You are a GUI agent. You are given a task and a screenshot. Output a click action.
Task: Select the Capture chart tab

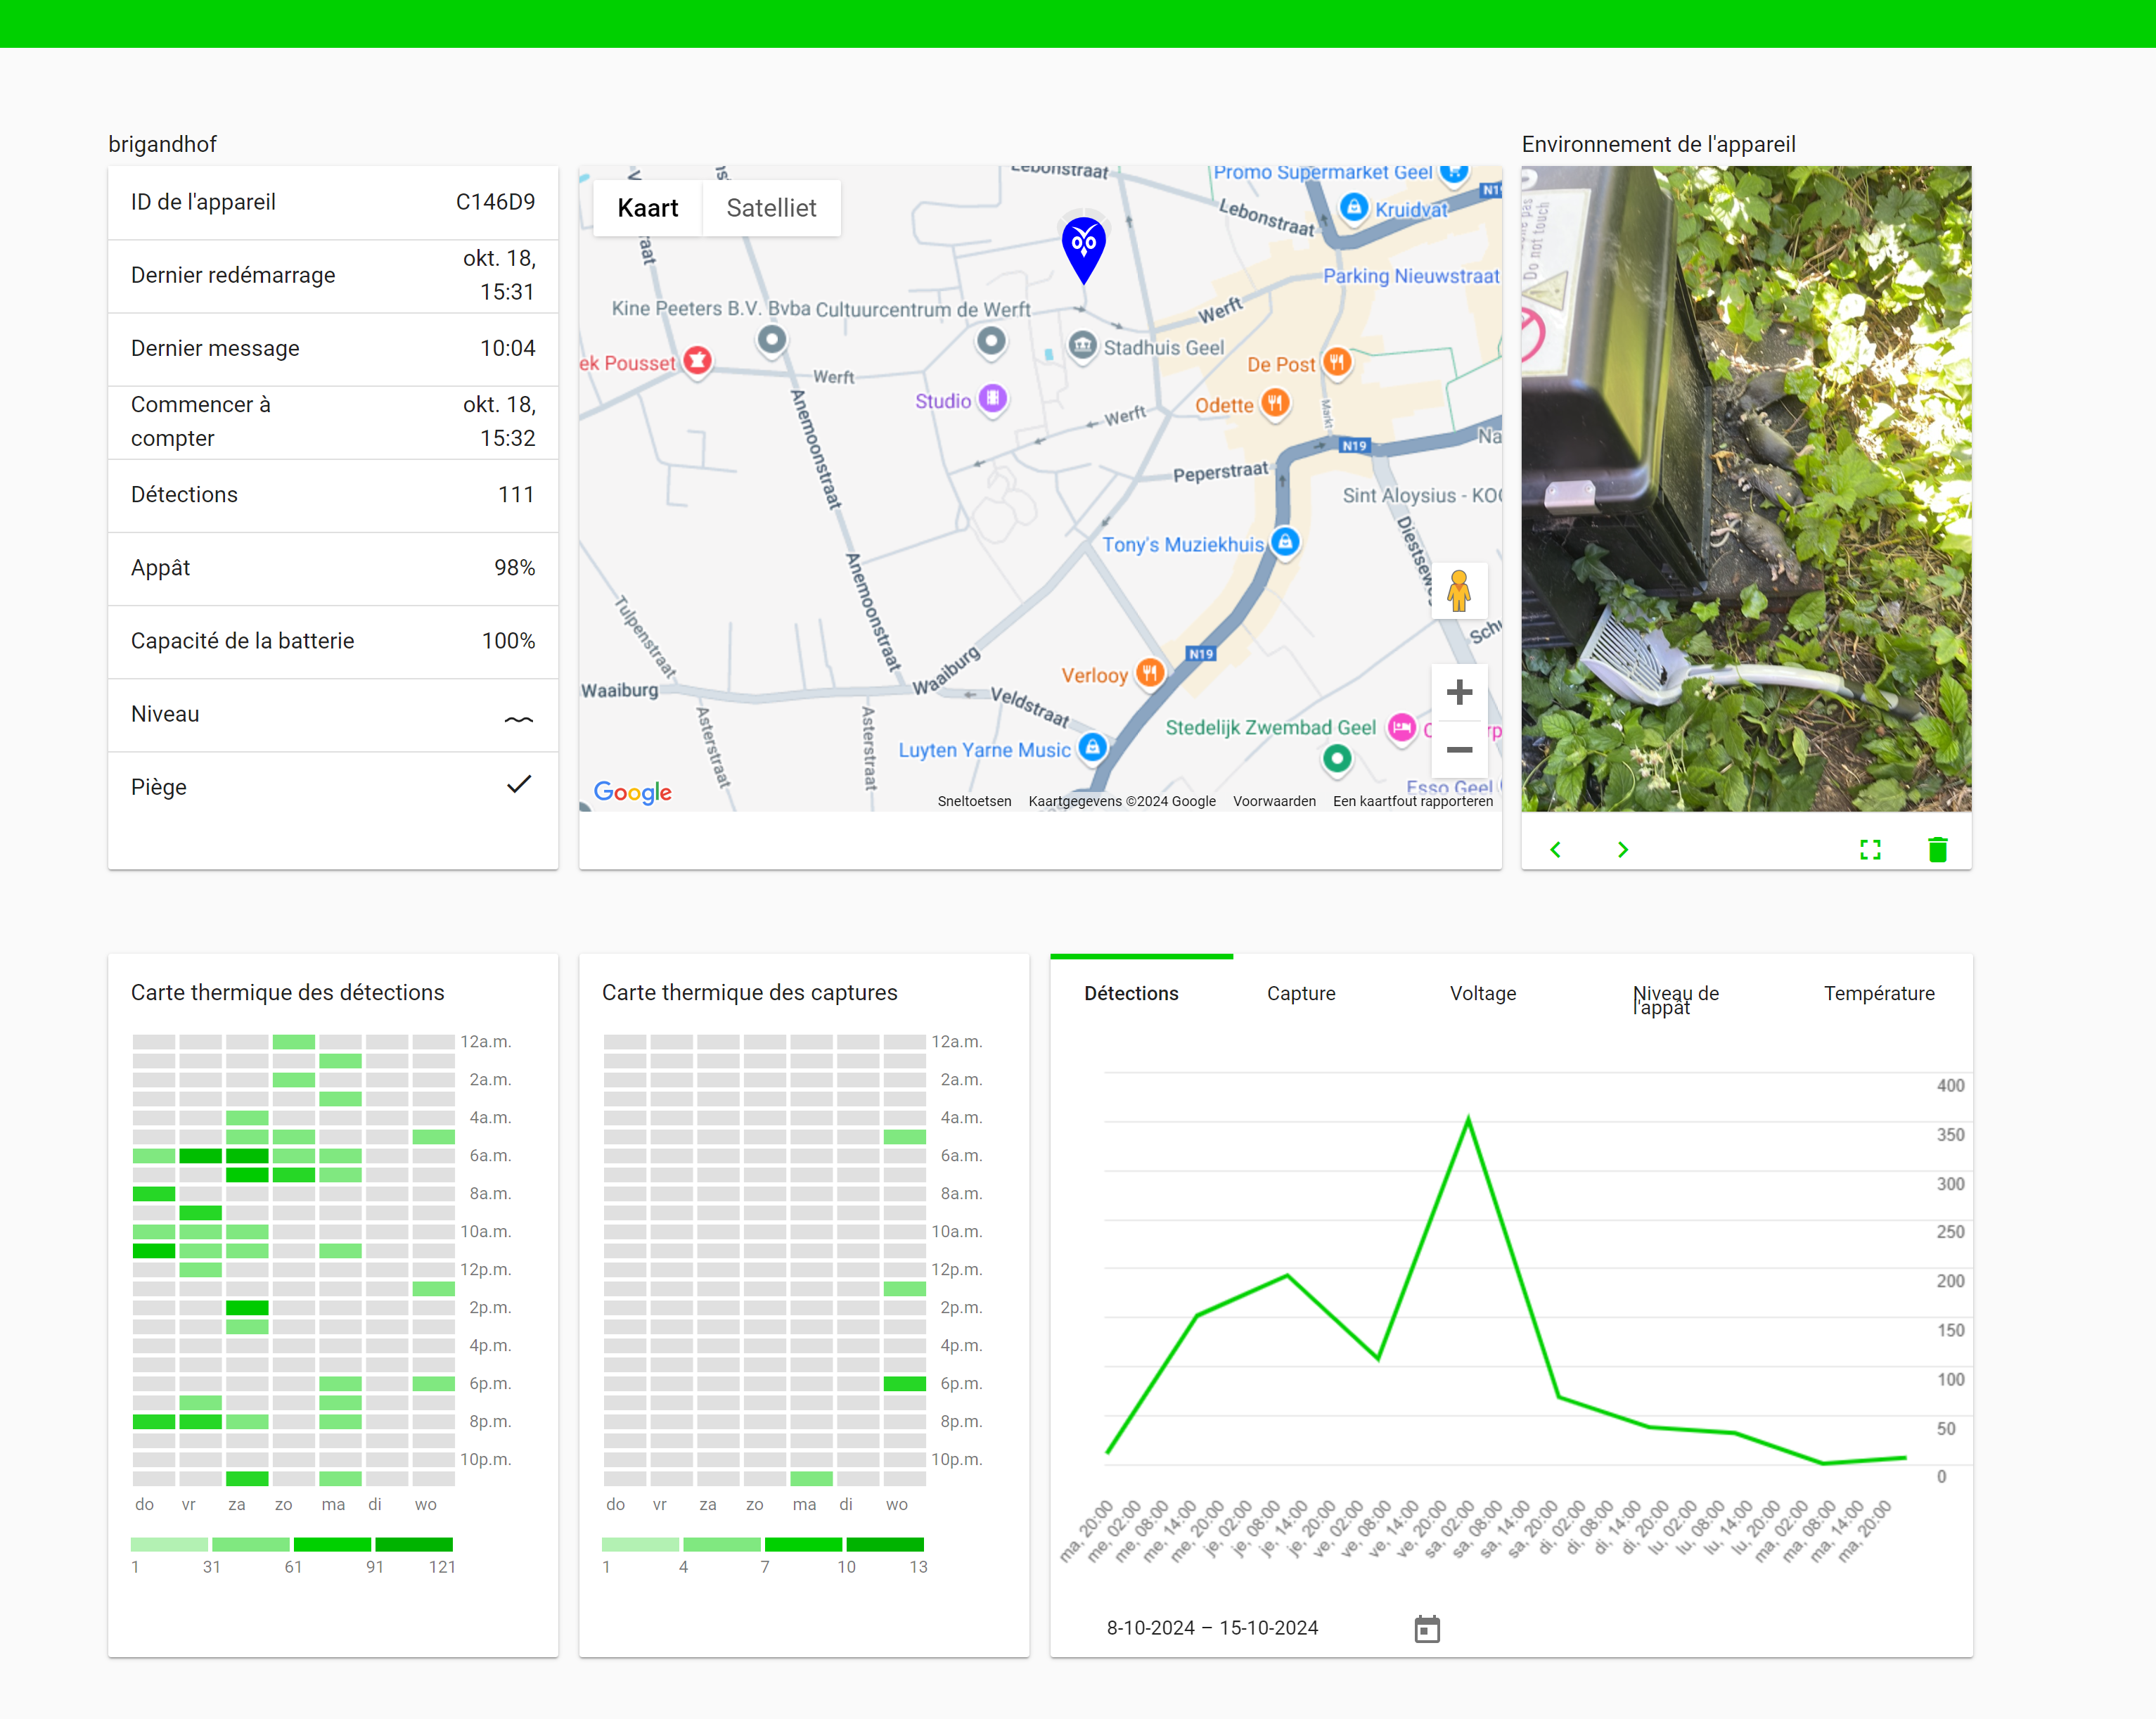[x=1301, y=993]
